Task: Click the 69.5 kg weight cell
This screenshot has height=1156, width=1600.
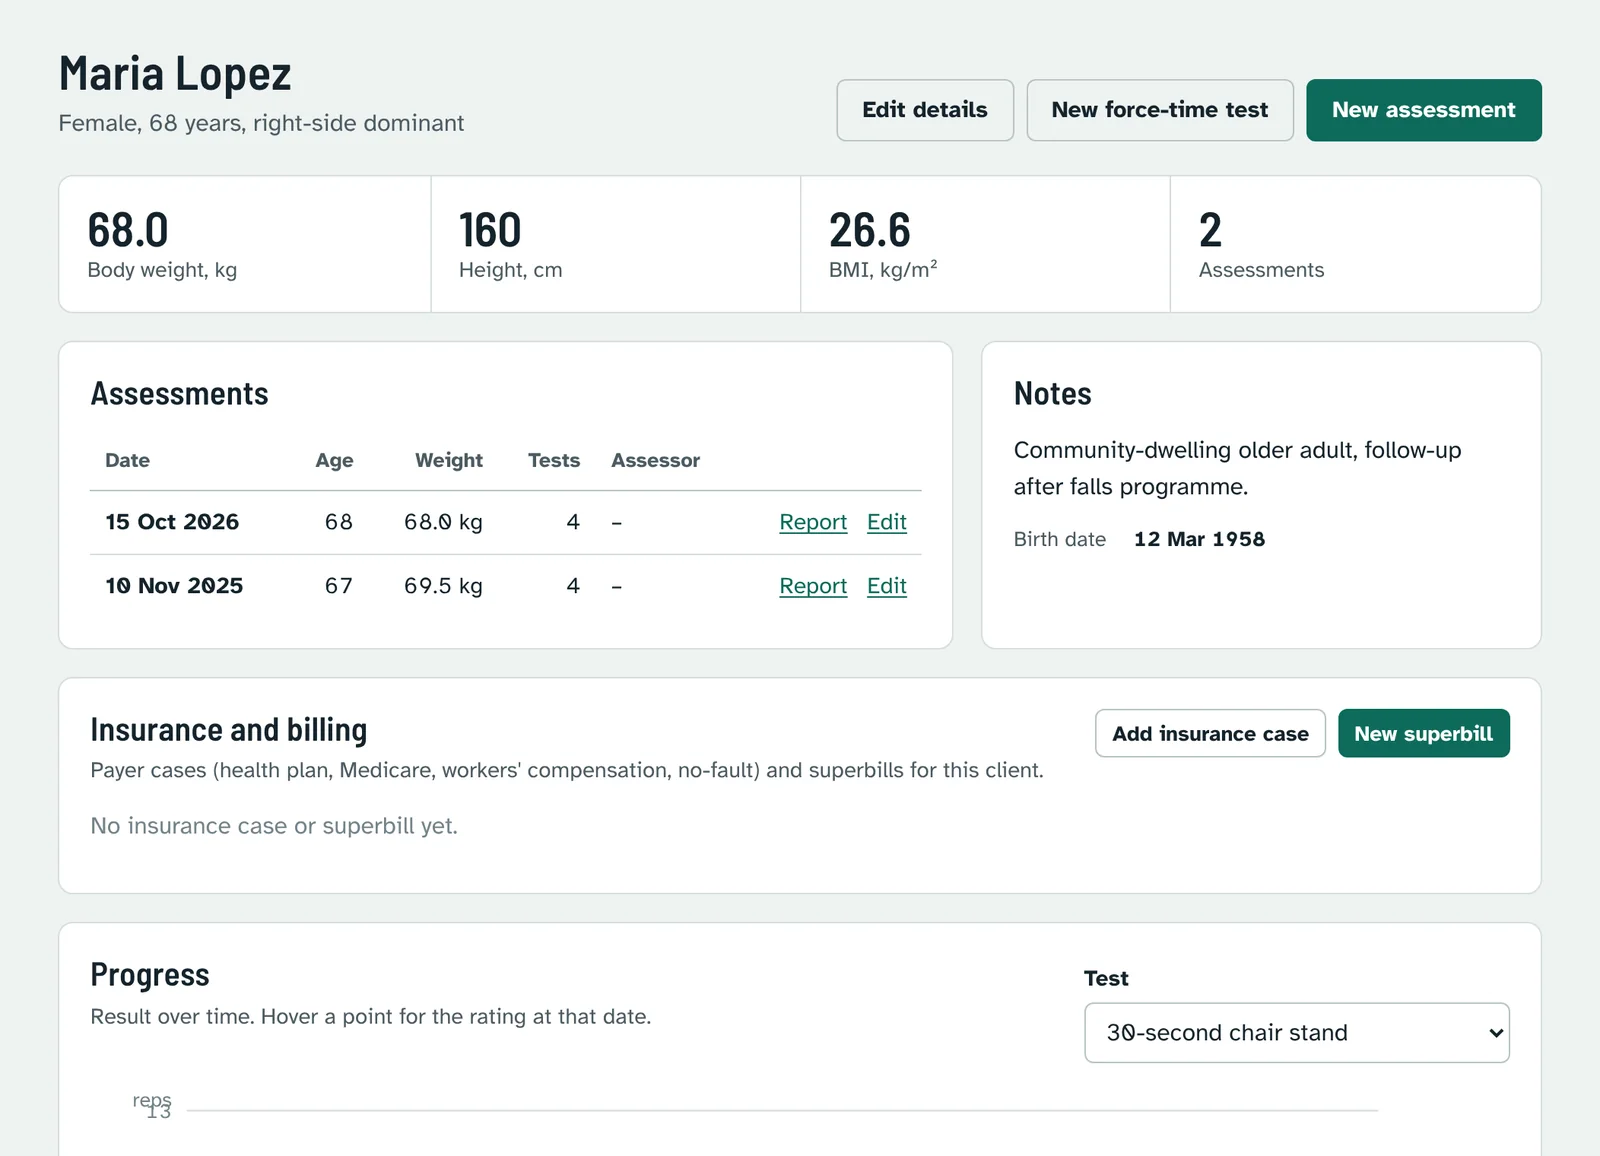Action: pos(443,586)
